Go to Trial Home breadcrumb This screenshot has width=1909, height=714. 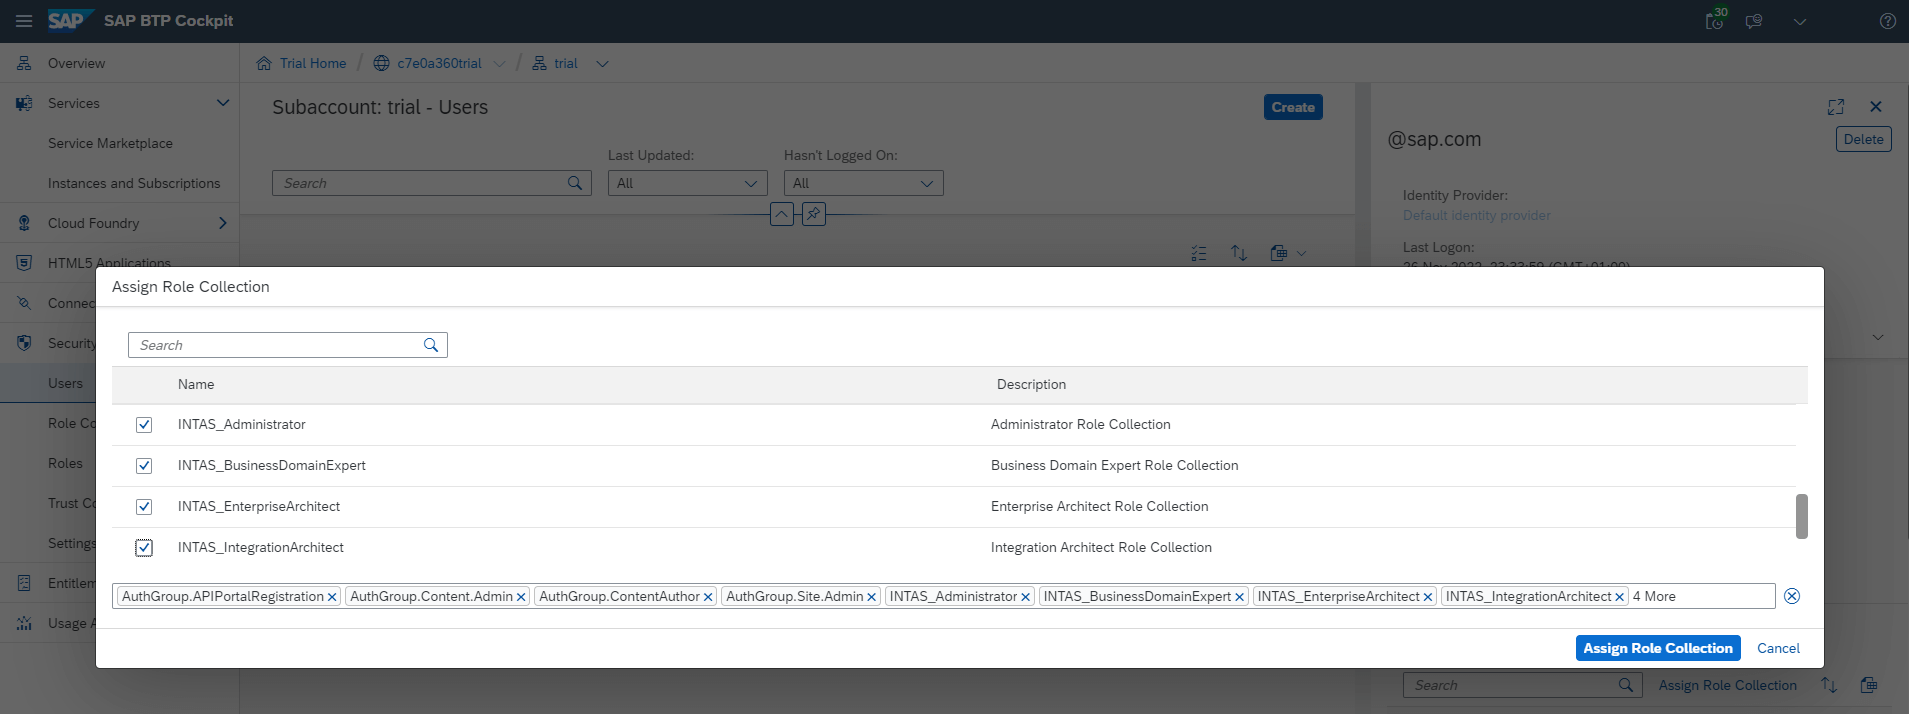313,63
